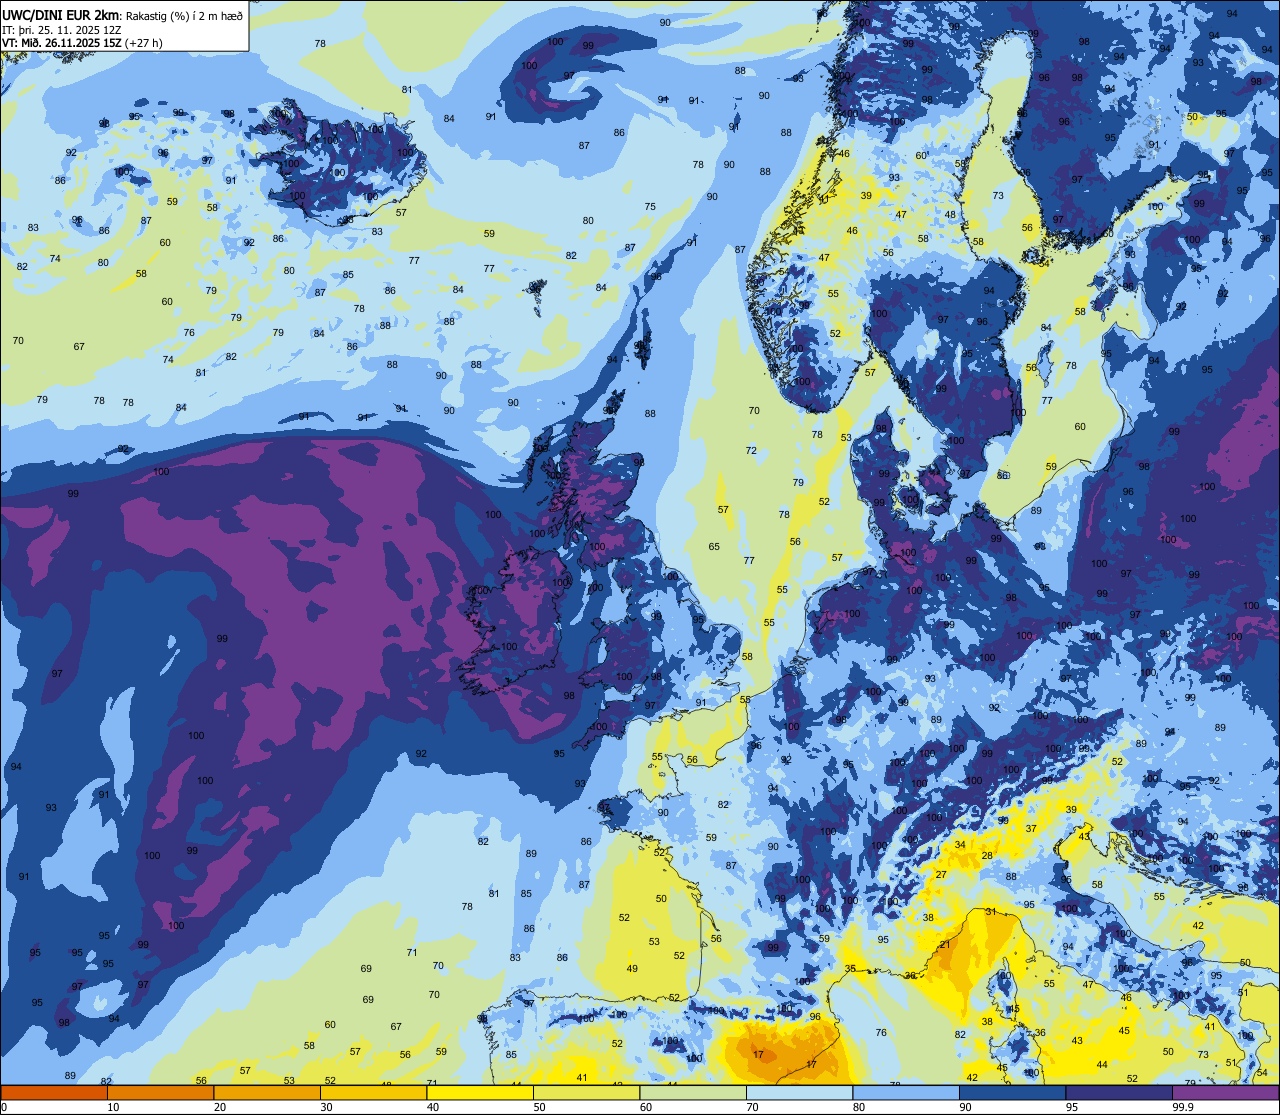Click the 'VT: Mið. 26.11.2025 15Z' line
This screenshot has width=1280, height=1115.
tap(61, 43)
